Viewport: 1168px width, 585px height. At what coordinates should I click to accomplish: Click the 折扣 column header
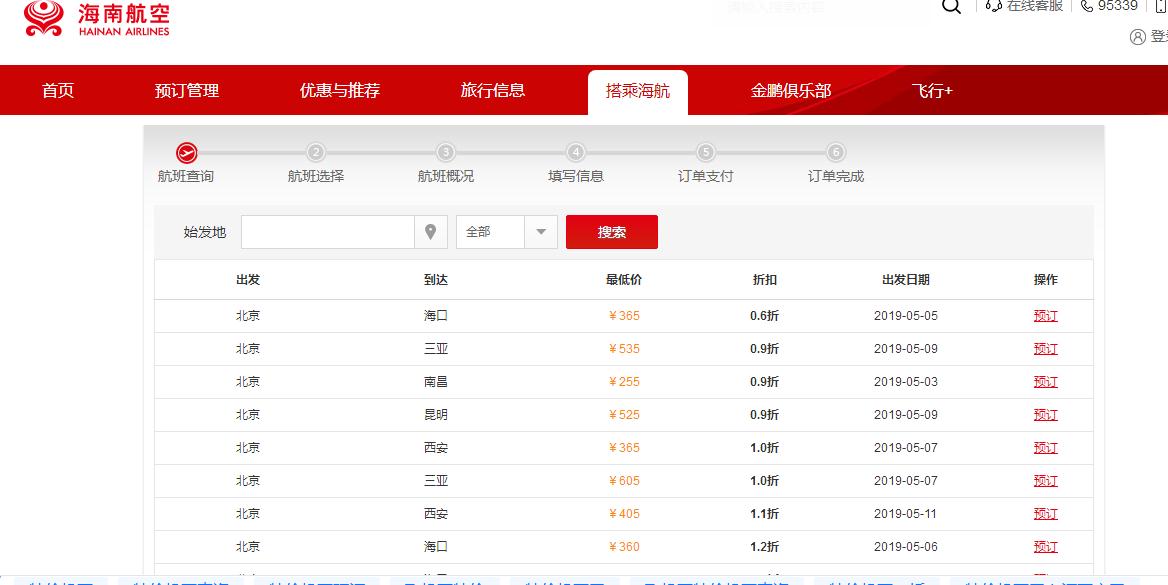764,280
